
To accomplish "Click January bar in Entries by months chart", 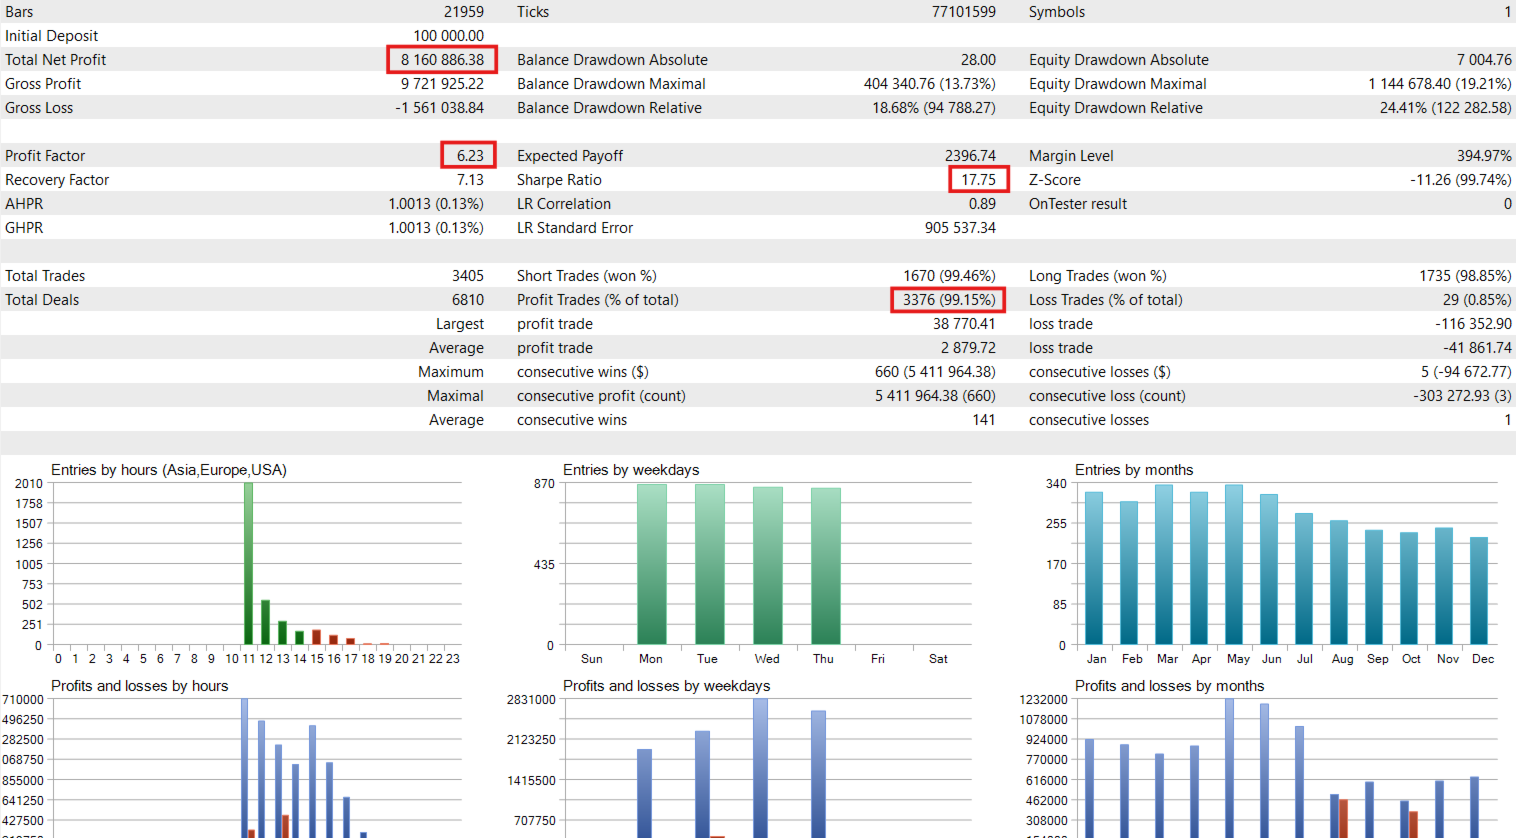I will [x=1094, y=568].
